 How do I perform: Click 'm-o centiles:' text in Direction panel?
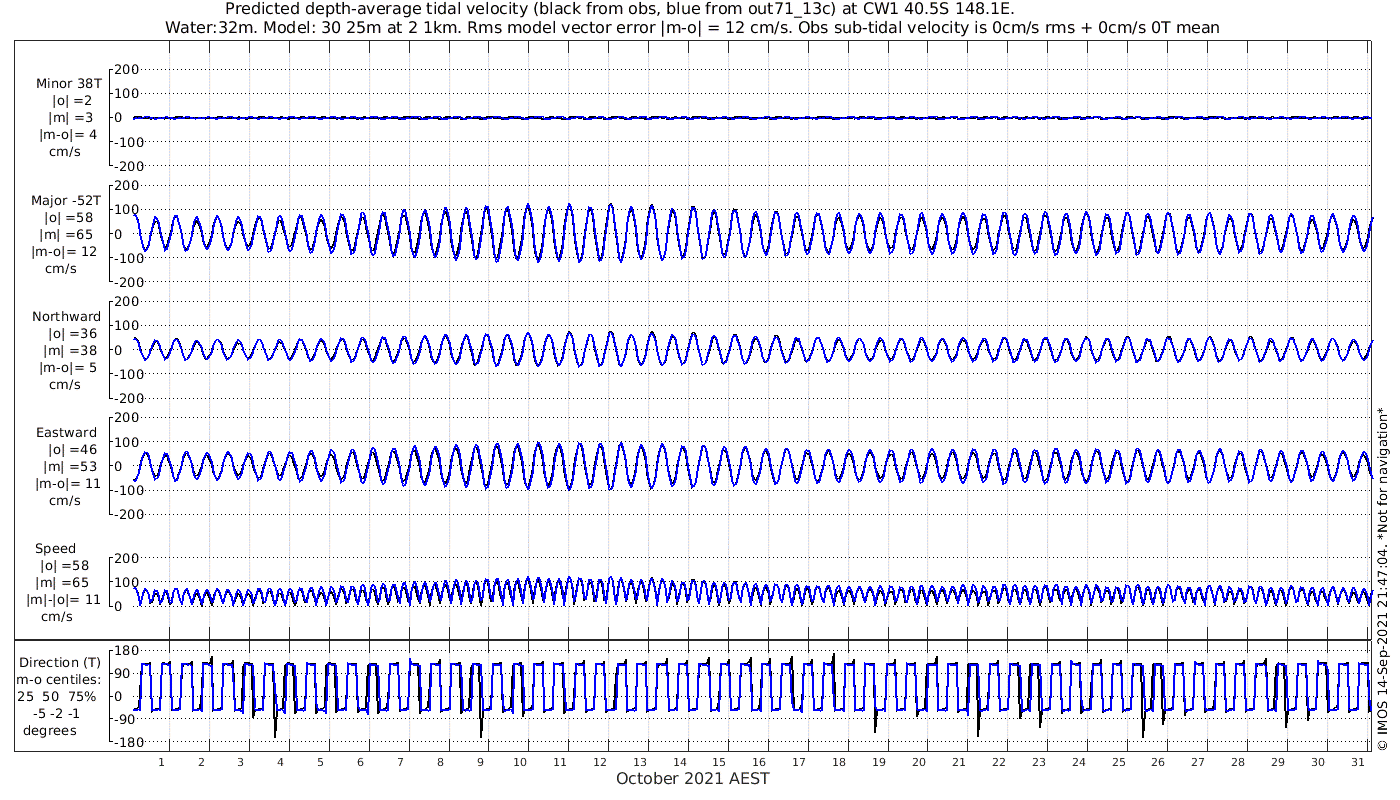[x=57, y=680]
